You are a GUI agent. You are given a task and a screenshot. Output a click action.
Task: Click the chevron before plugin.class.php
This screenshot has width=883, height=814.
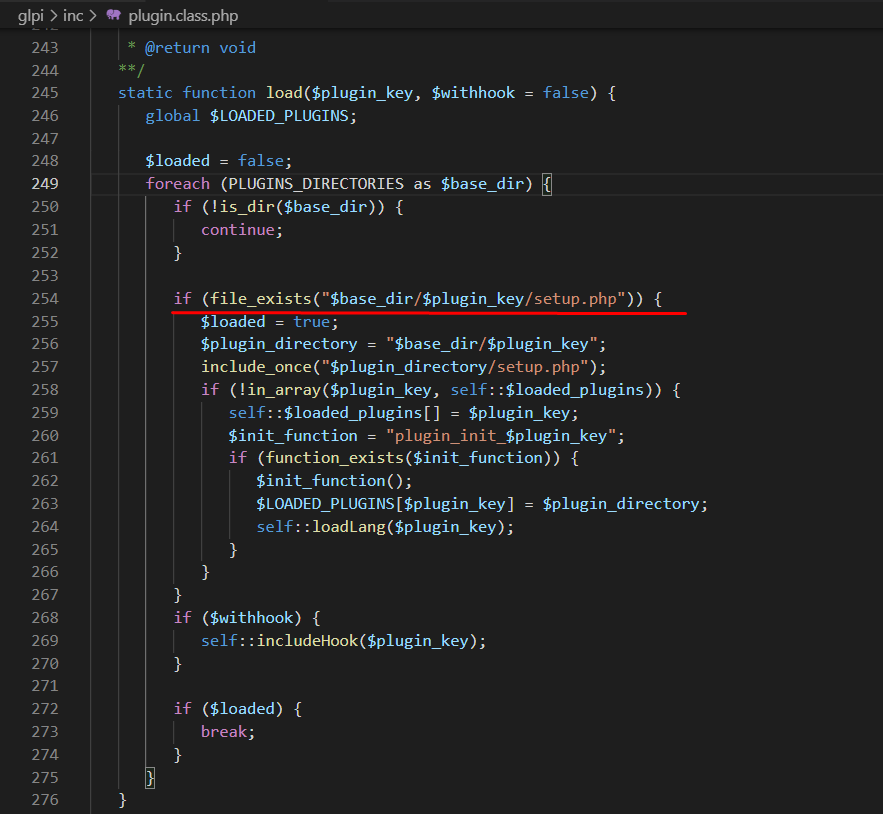(92, 16)
